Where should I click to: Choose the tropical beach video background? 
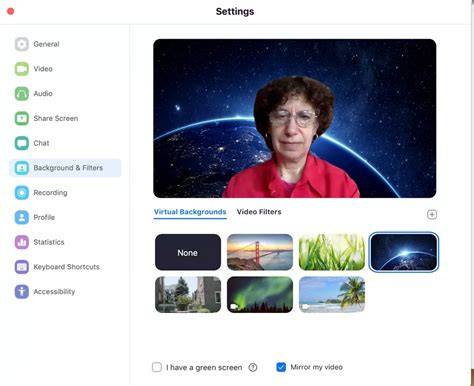point(332,295)
